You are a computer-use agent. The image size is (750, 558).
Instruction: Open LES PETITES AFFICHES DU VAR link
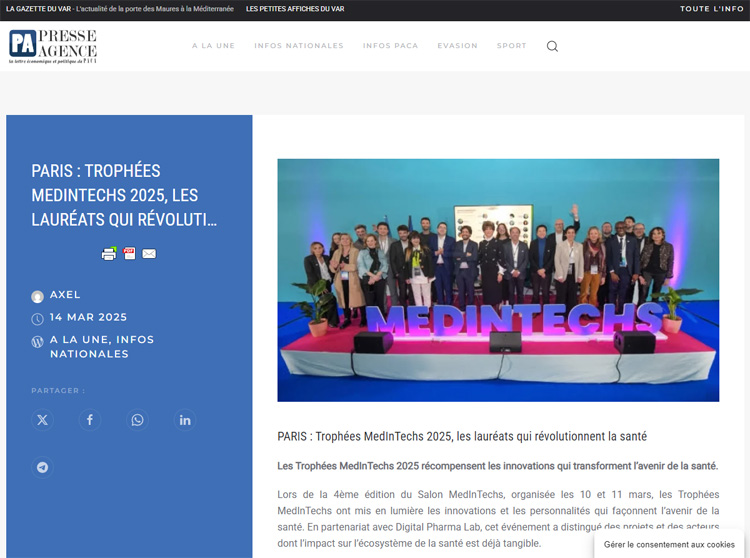coord(295,9)
